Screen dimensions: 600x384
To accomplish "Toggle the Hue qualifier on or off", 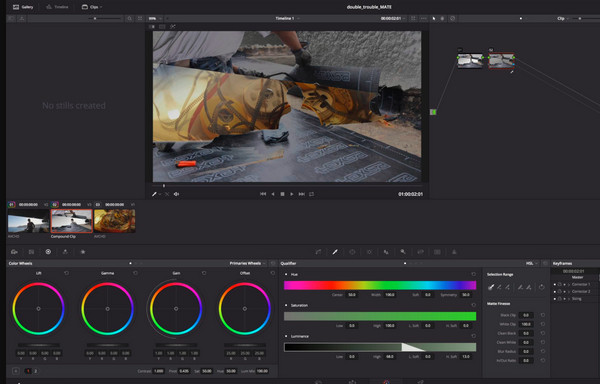I will click(x=286, y=274).
